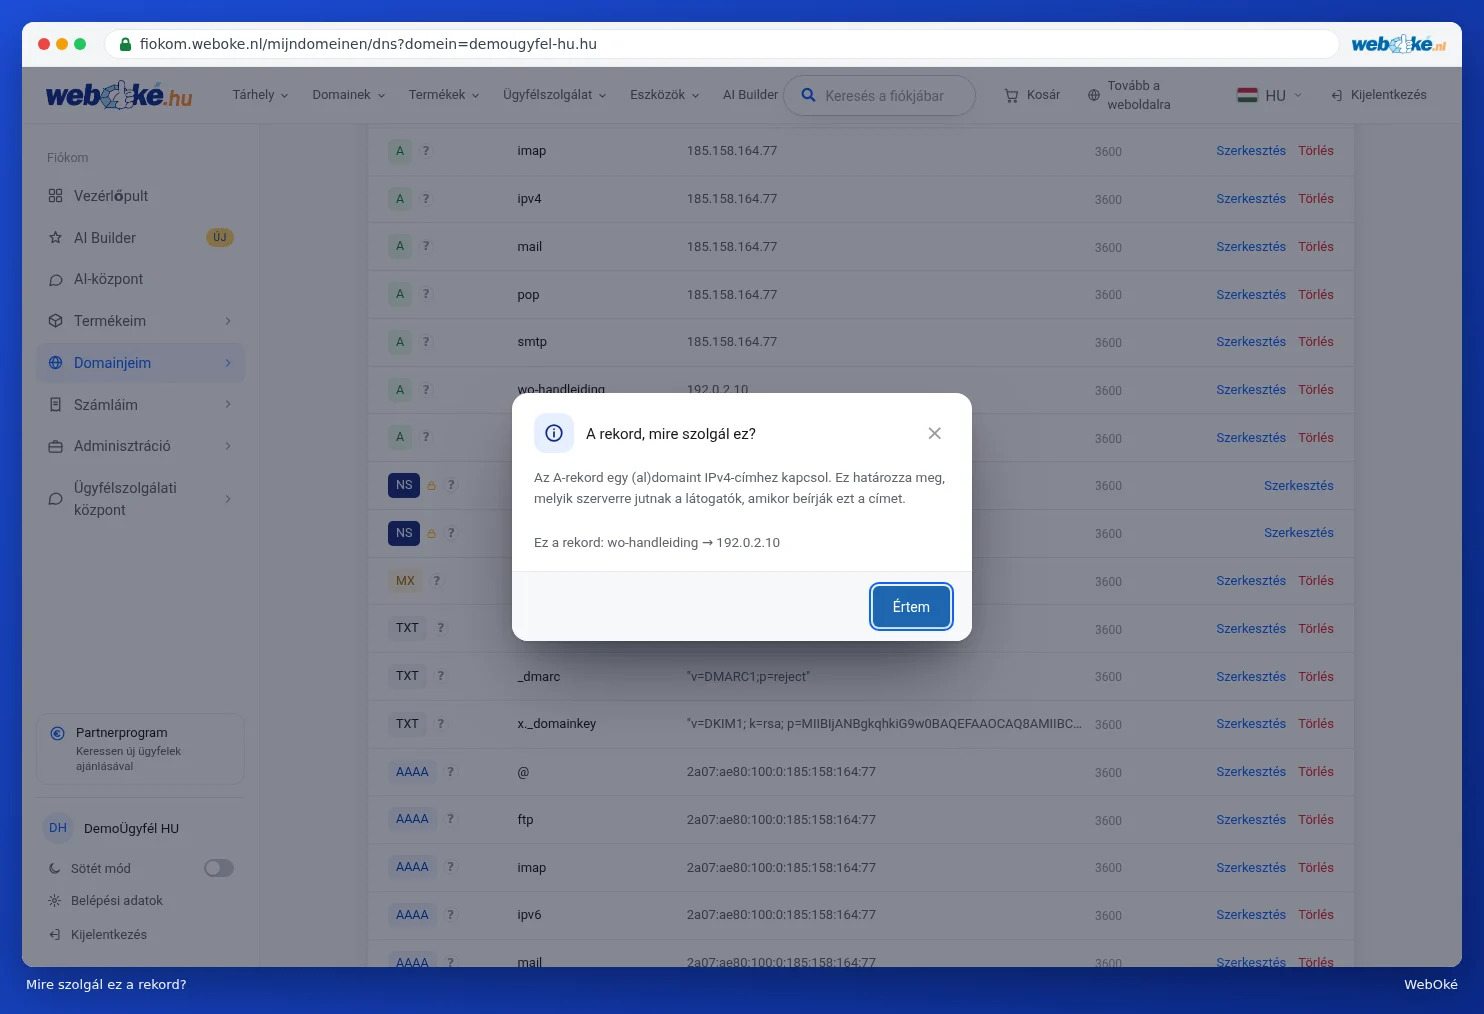Expand the Tárhely menu
This screenshot has width=1484, height=1014.
click(260, 95)
